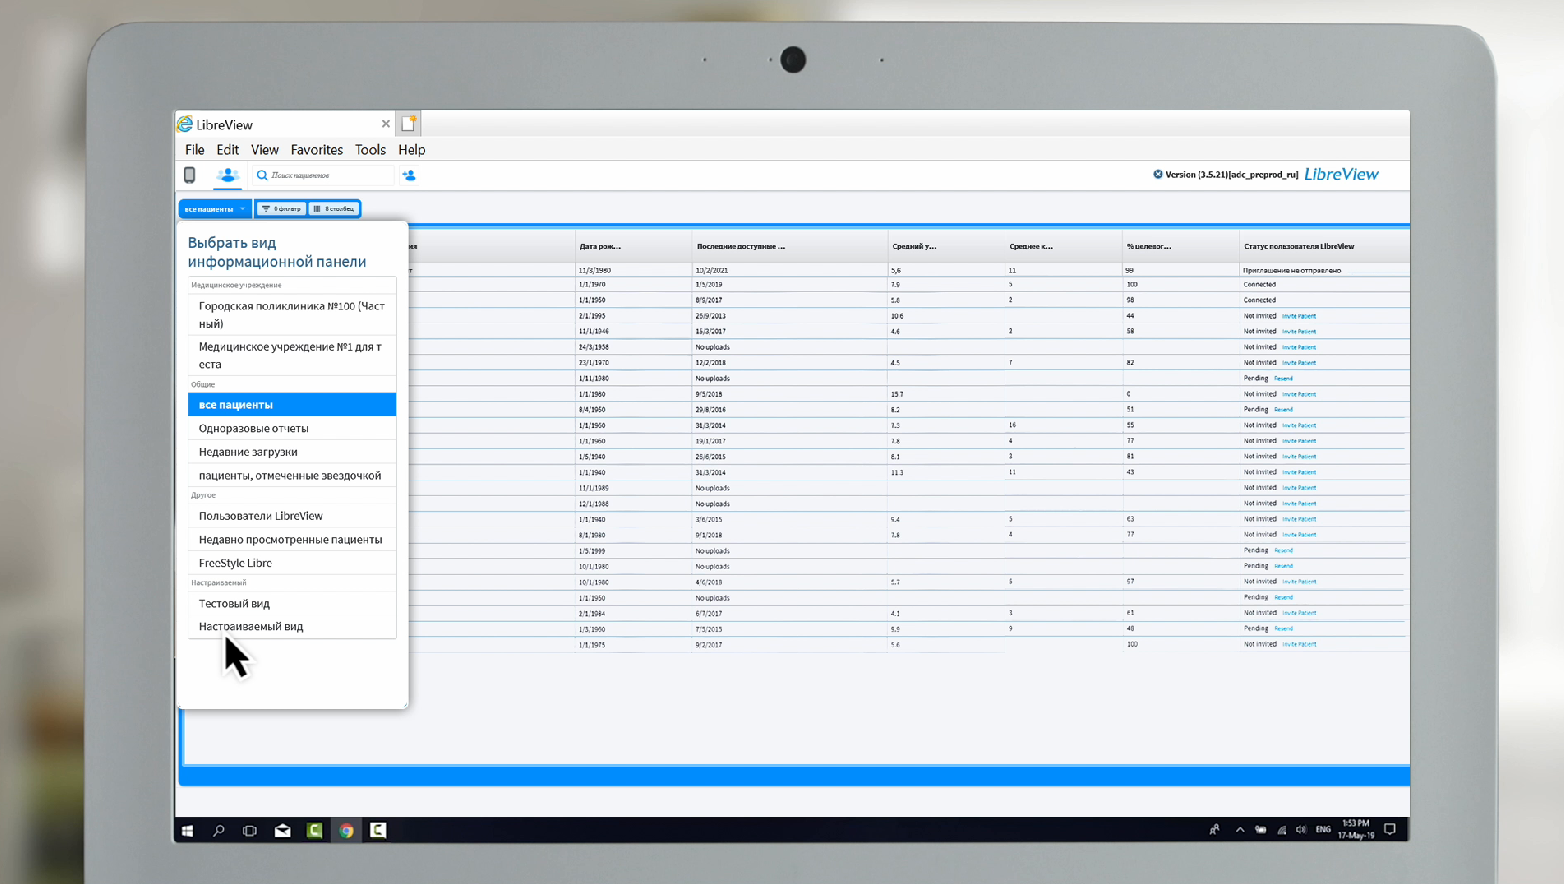The width and height of the screenshot is (1564, 884).
Task: Click the LibreView logo at top right
Action: pyautogui.click(x=1341, y=174)
